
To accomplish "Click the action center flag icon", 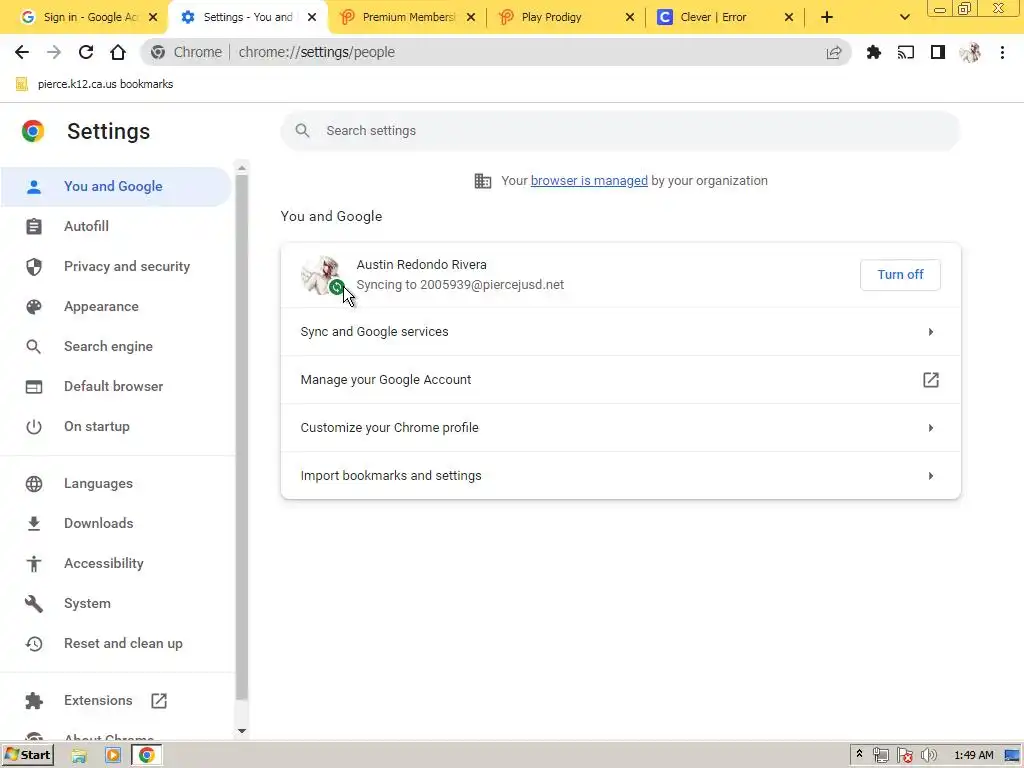I will 904,756.
